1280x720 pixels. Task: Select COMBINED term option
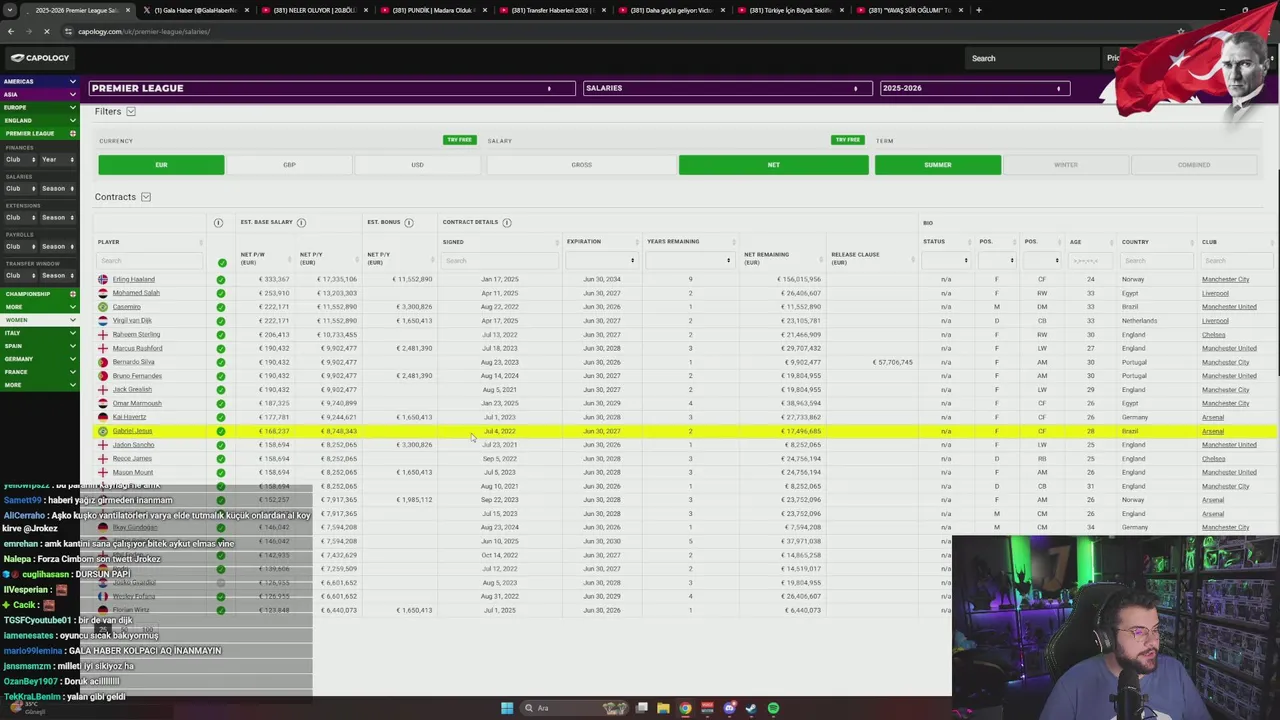(x=1194, y=165)
